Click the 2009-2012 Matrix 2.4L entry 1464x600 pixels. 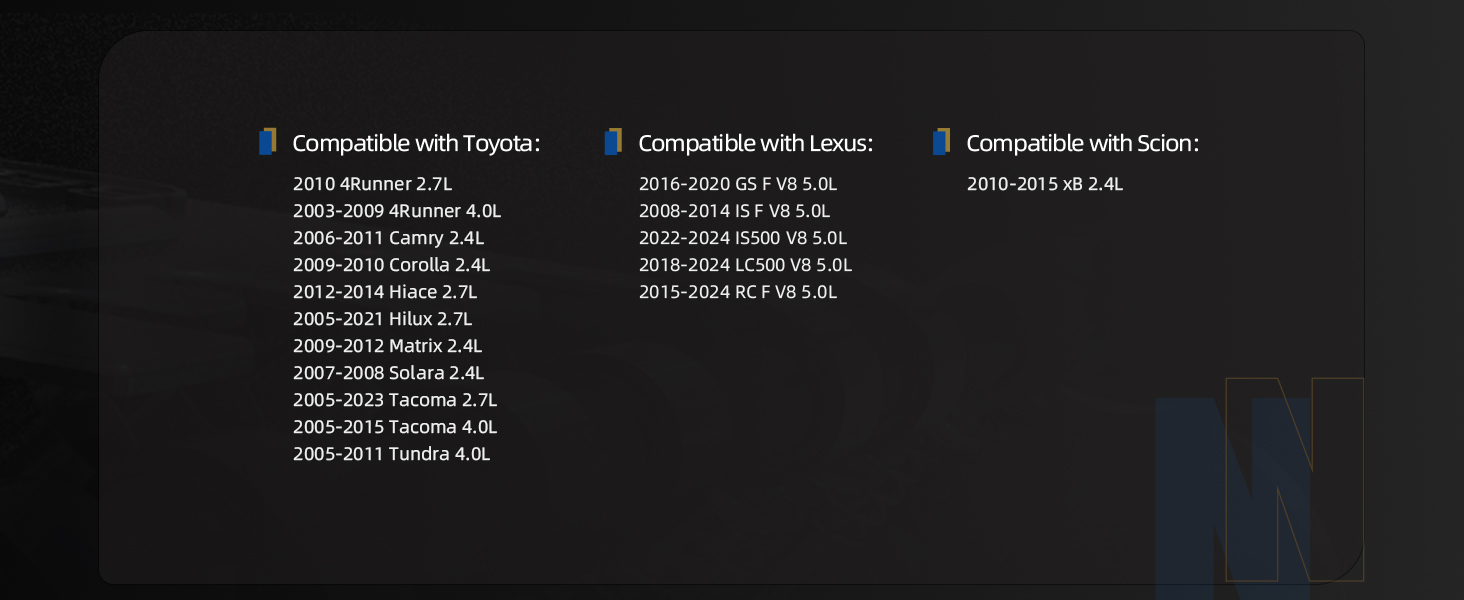click(388, 346)
